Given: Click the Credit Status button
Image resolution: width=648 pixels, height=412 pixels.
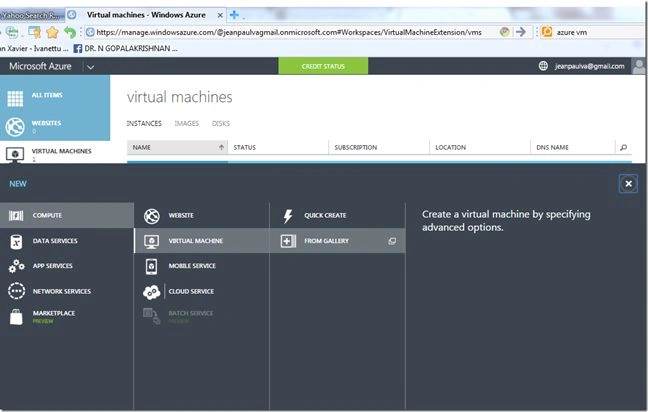Looking at the screenshot, I should [x=323, y=66].
